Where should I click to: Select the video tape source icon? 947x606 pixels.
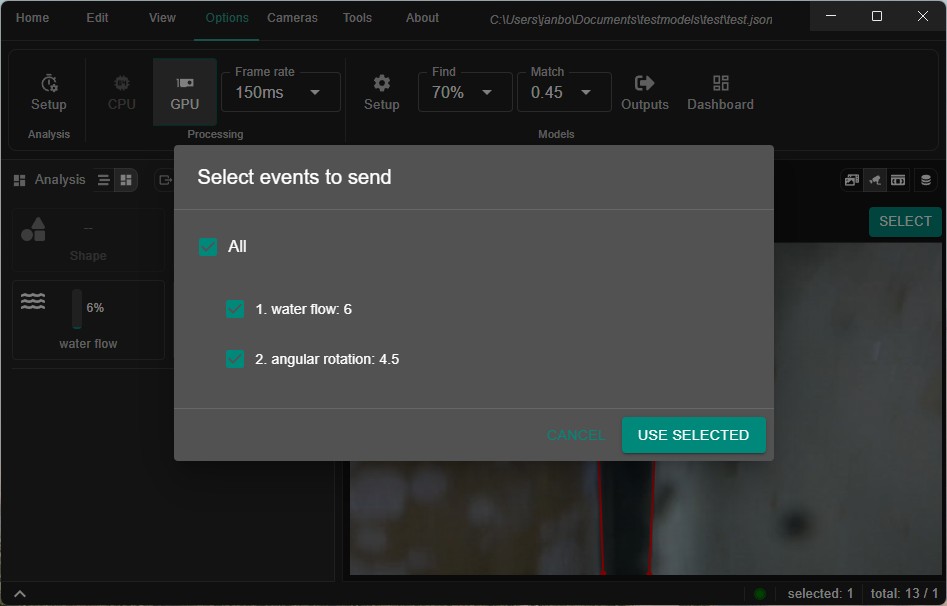pos(898,180)
